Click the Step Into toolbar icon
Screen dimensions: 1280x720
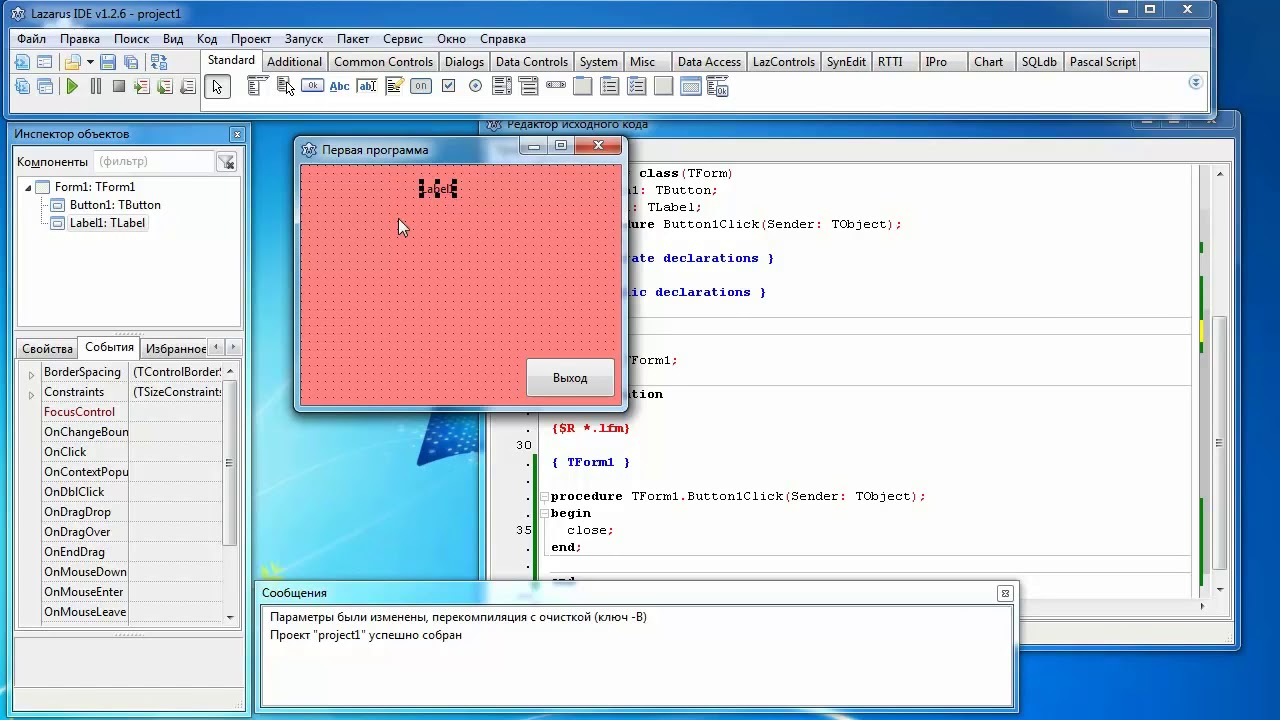pyautogui.click(x=142, y=87)
